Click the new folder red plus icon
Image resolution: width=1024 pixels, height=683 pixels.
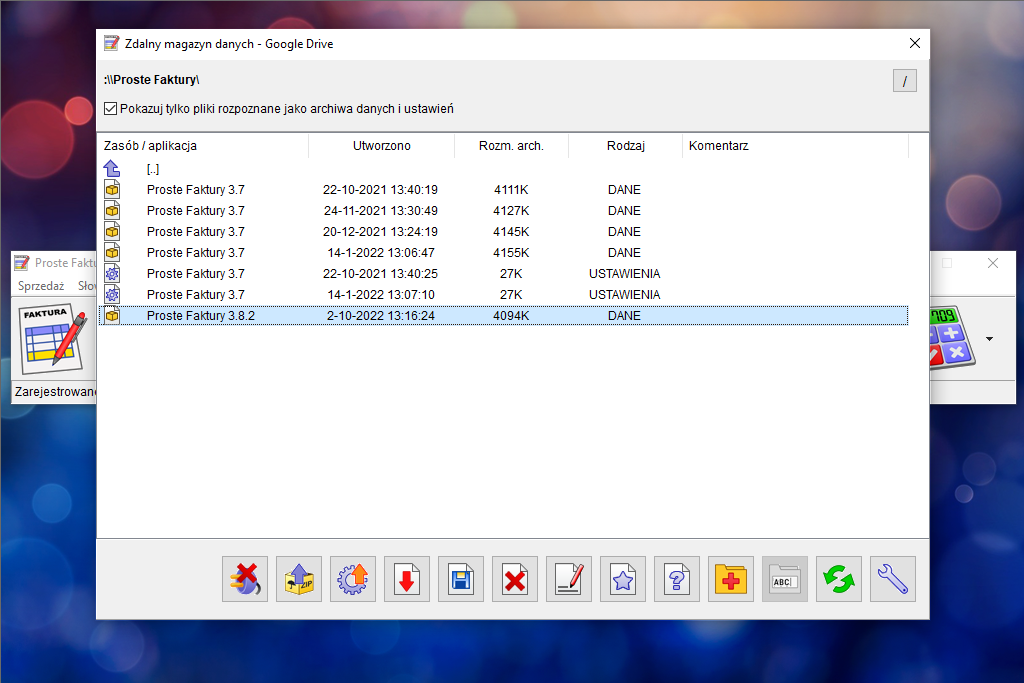tap(731, 579)
